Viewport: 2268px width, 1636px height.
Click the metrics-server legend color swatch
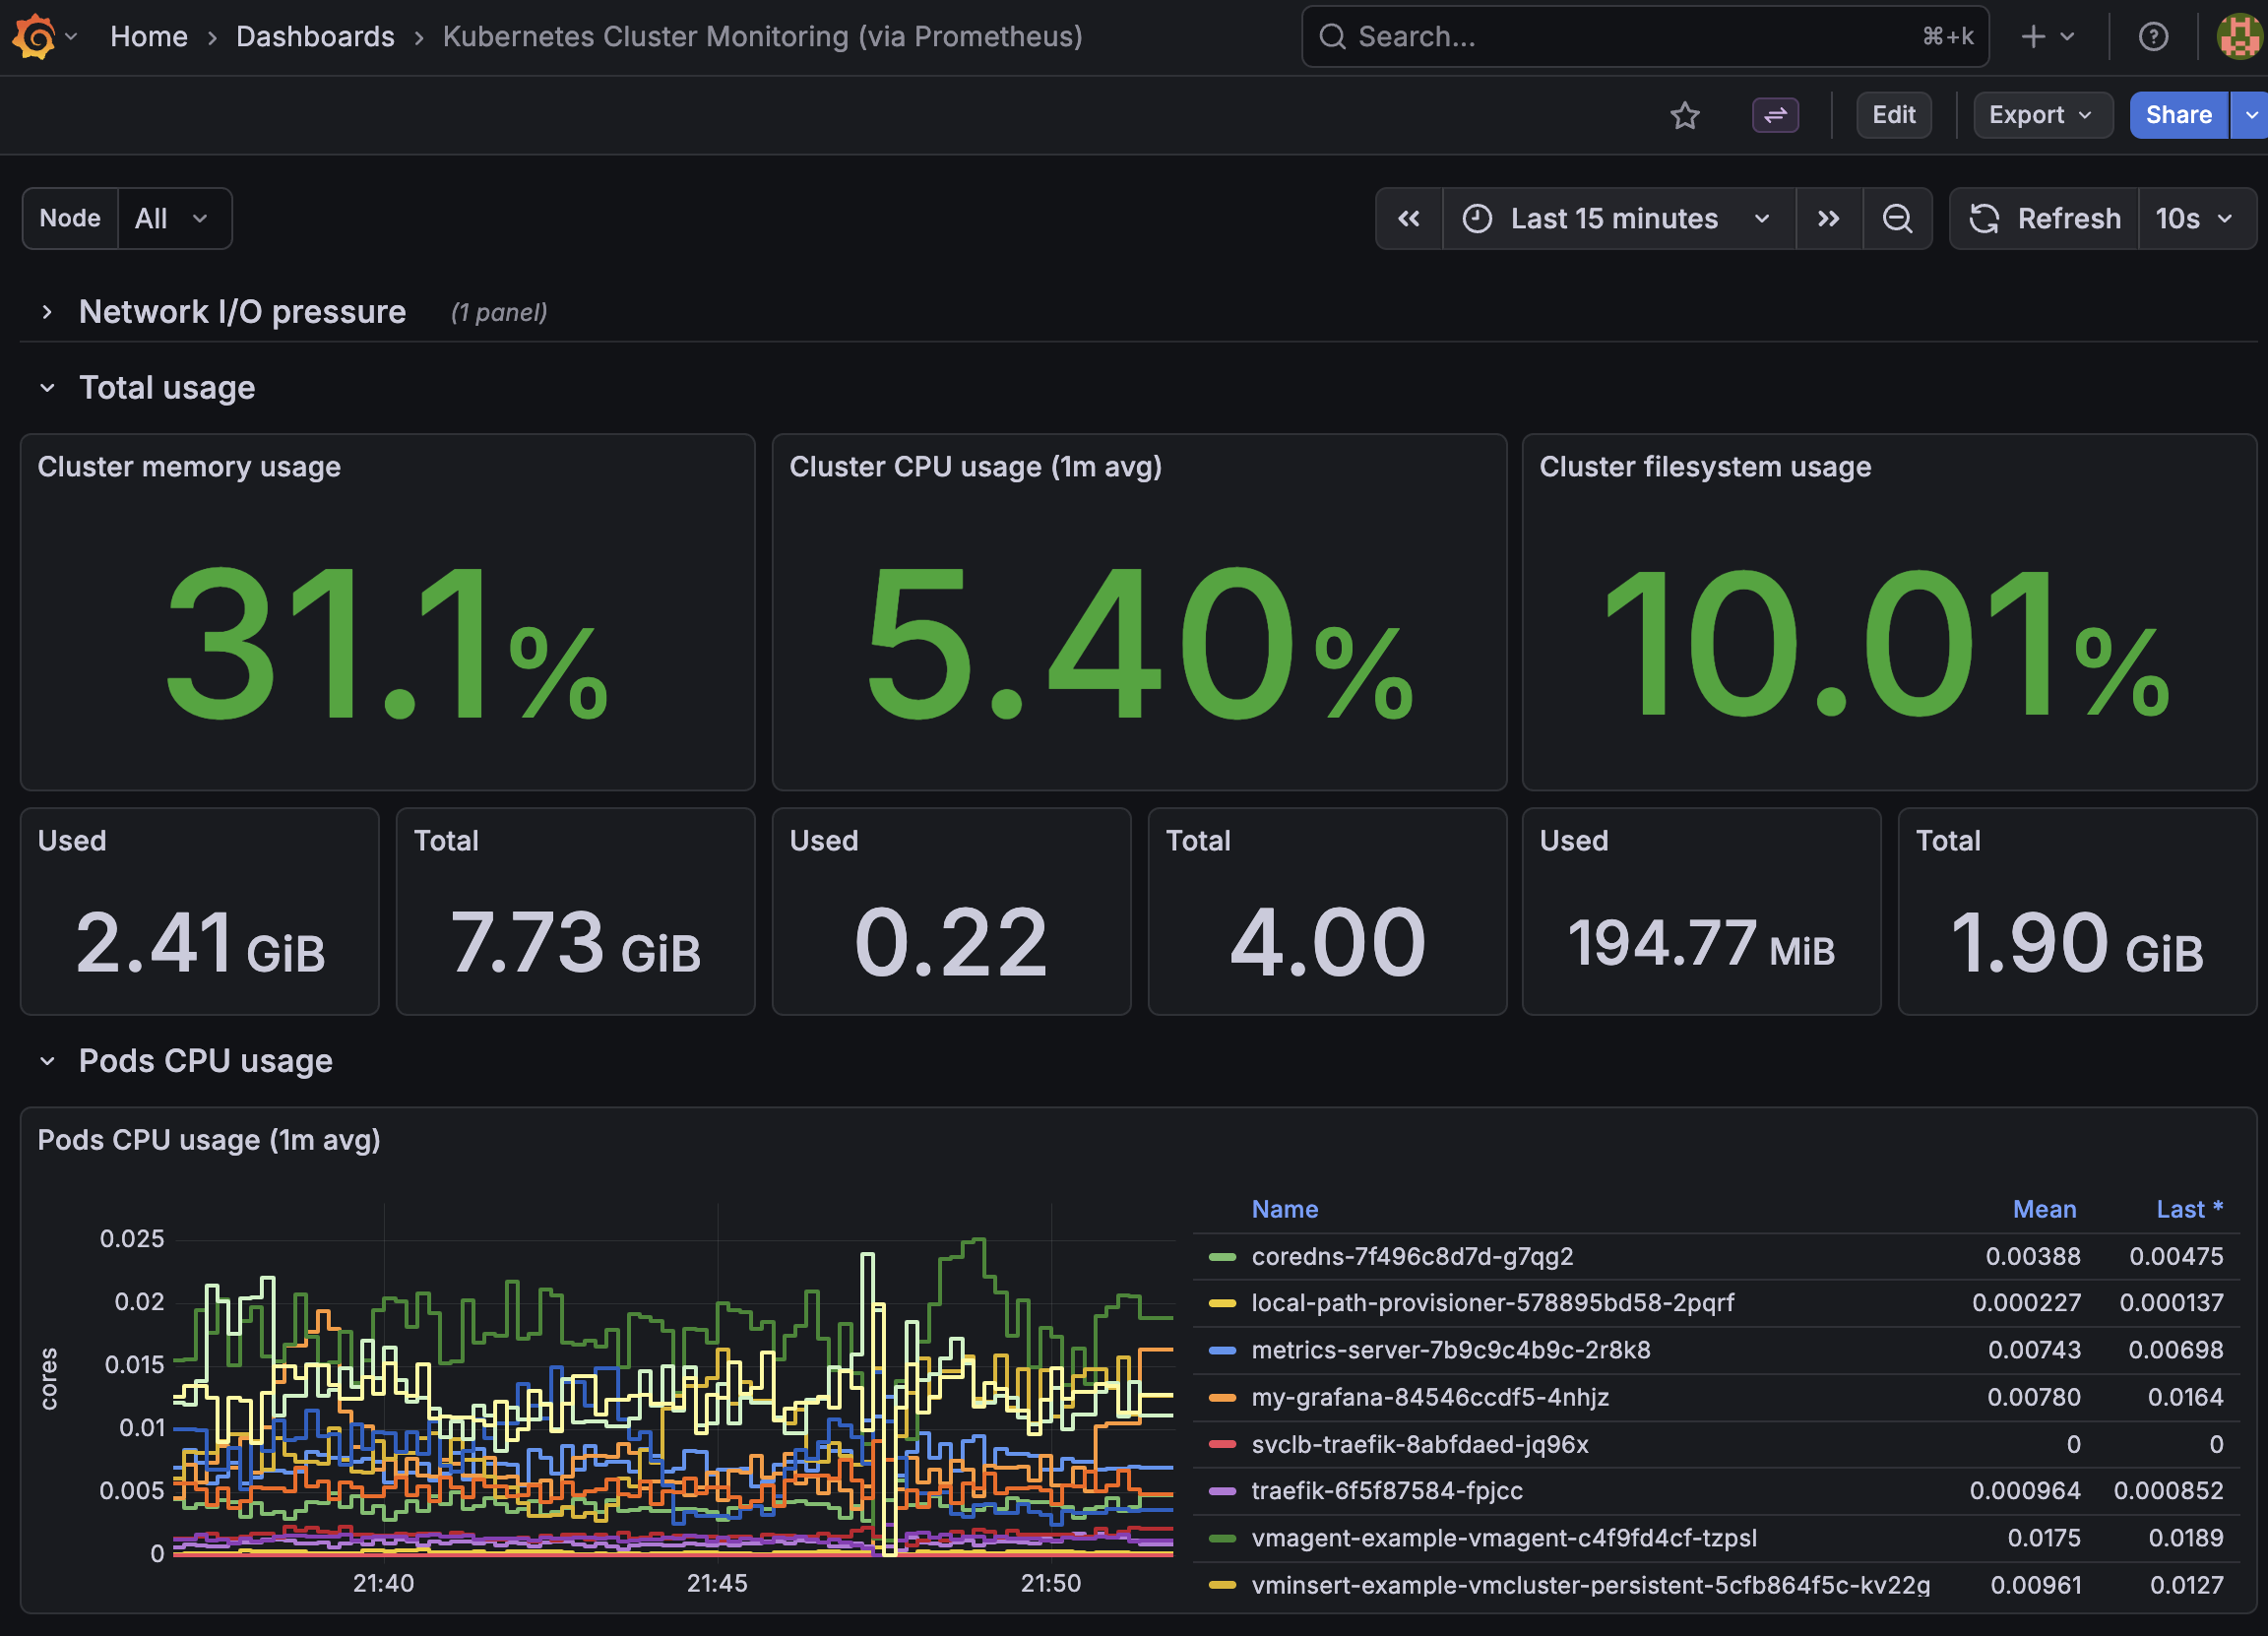[x=1222, y=1350]
